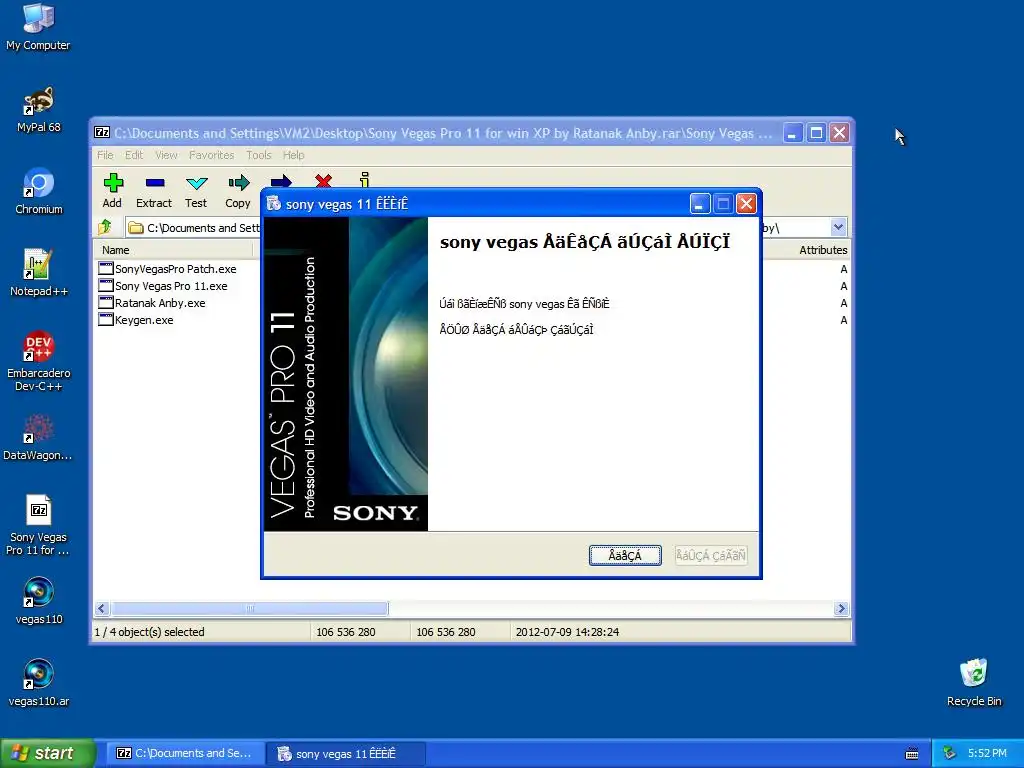This screenshot has height=768, width=1024.
Task: Select the Notepad++ desktop icon
Action: pyautogui.click(x=39, y=274)
